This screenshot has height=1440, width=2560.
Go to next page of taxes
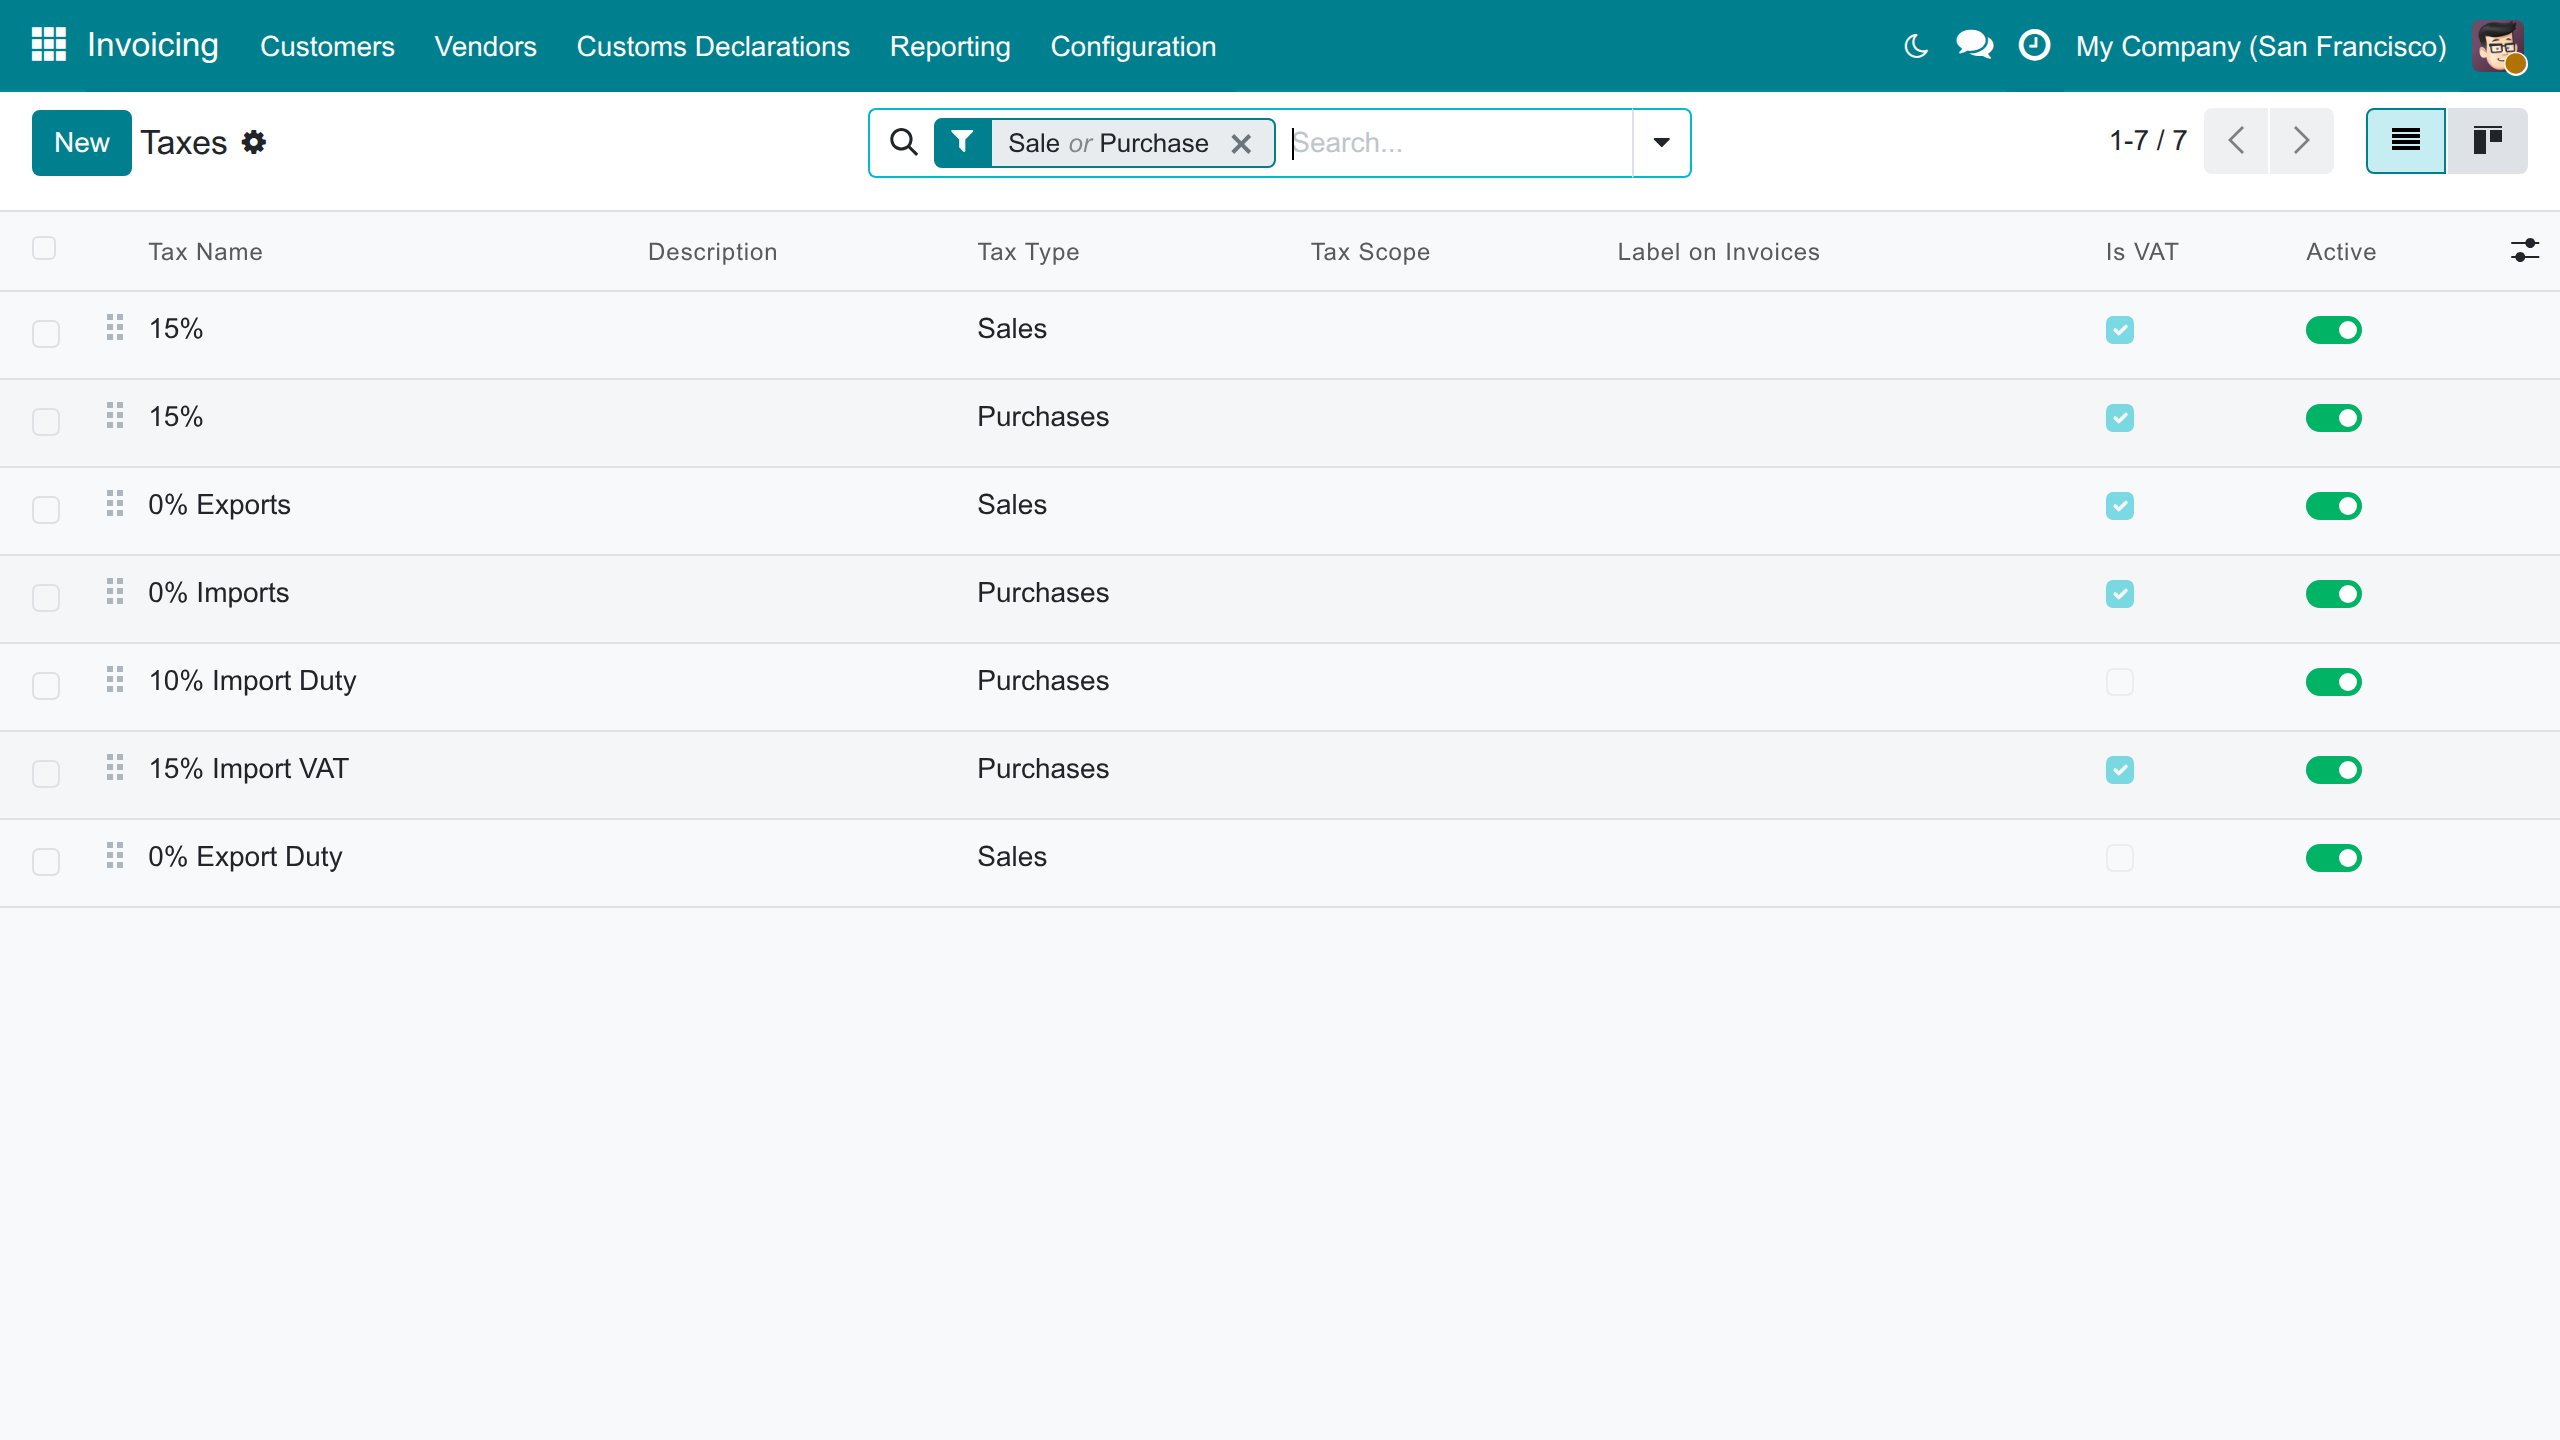2301,141
